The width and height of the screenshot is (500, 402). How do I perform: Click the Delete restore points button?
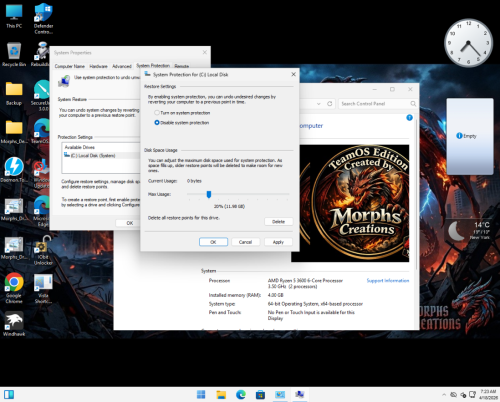tap(278, 222)
